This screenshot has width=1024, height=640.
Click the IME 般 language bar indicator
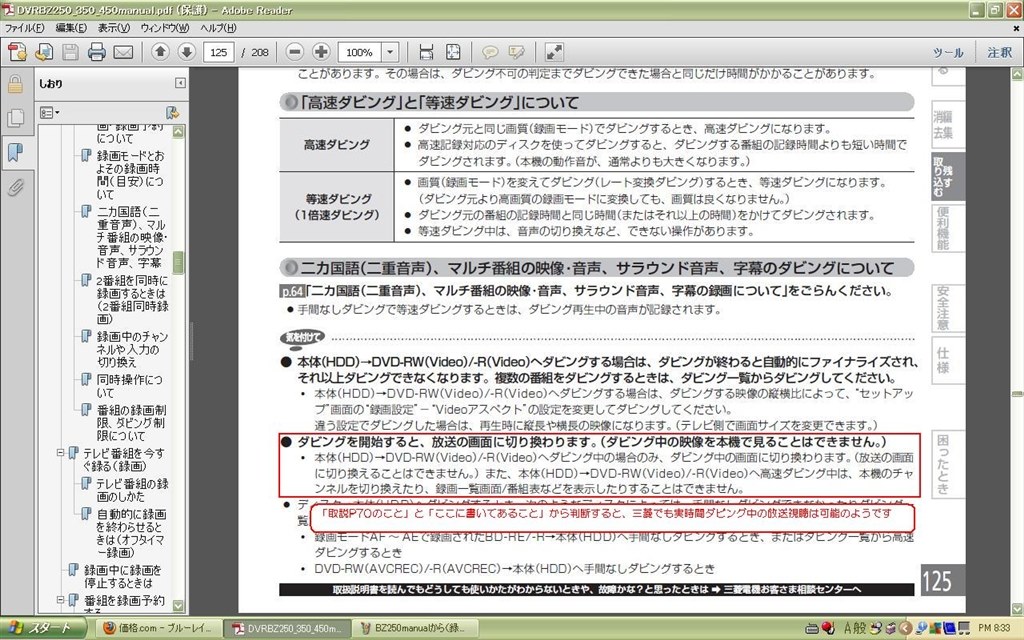tap(859, 628)
